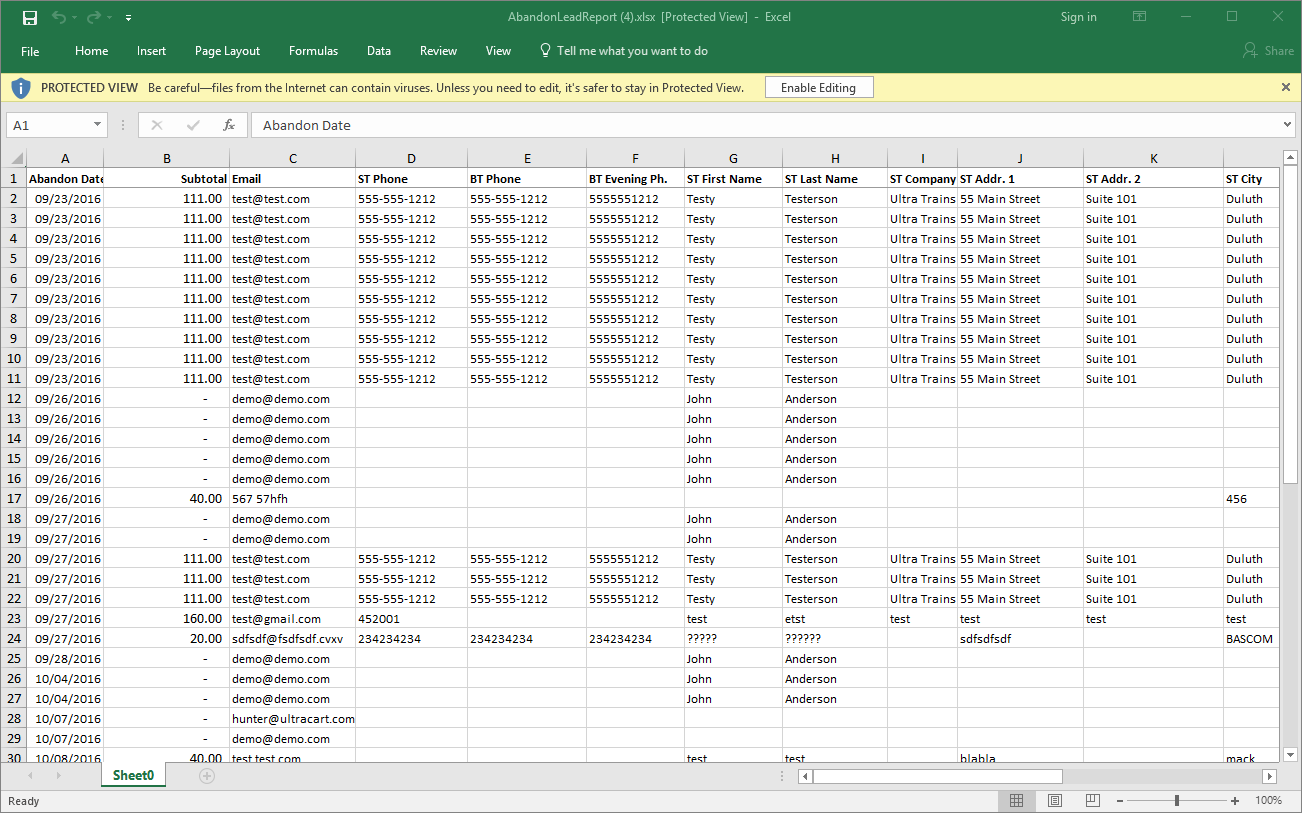The height and width of the screenshot is (813, 1302).
Task: Click cell containing hunter@ultracart.com
Action: point(292,719)
